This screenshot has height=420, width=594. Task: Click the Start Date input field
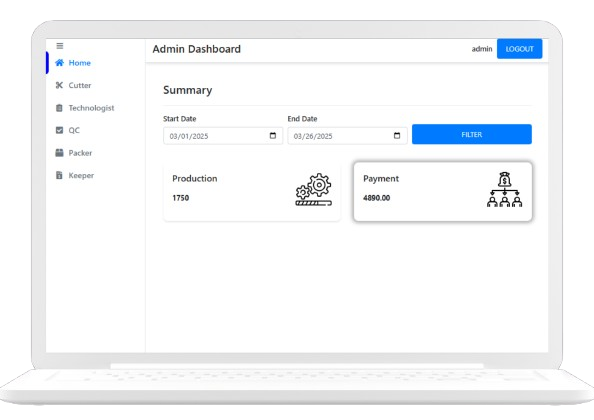click(223, 136)
